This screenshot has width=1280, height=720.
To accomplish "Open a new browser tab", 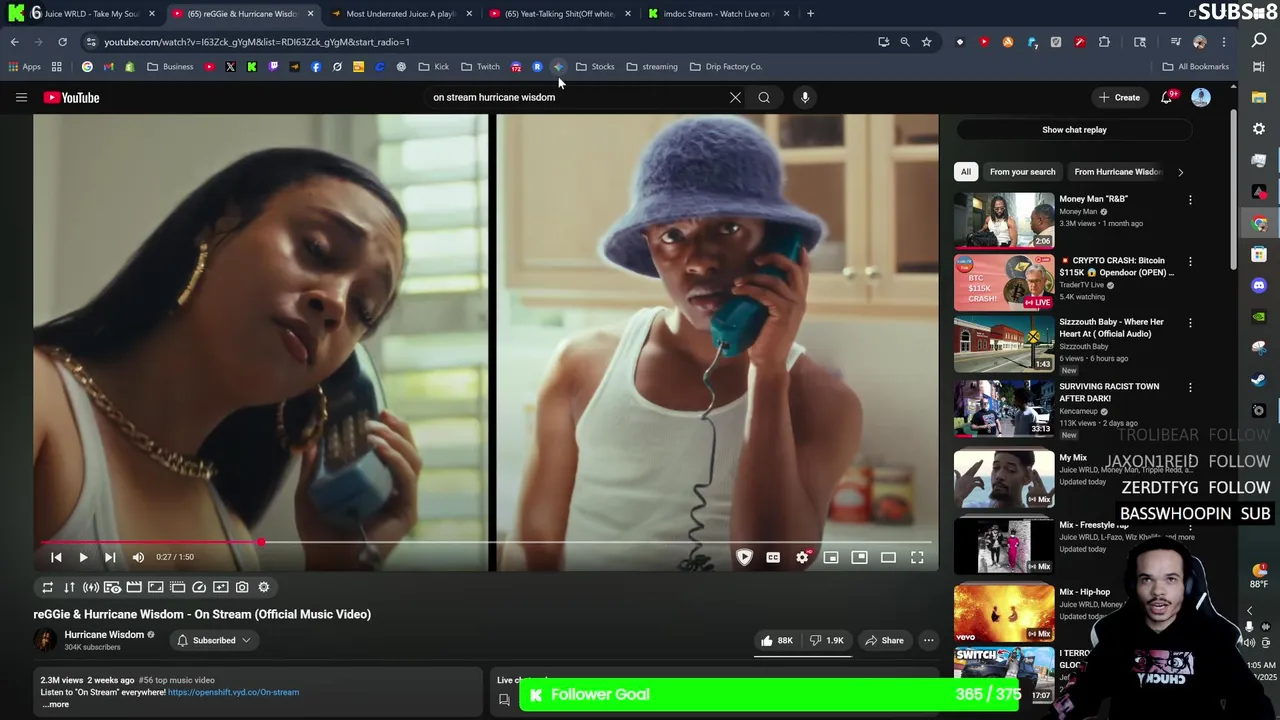I will coord(810,14).
